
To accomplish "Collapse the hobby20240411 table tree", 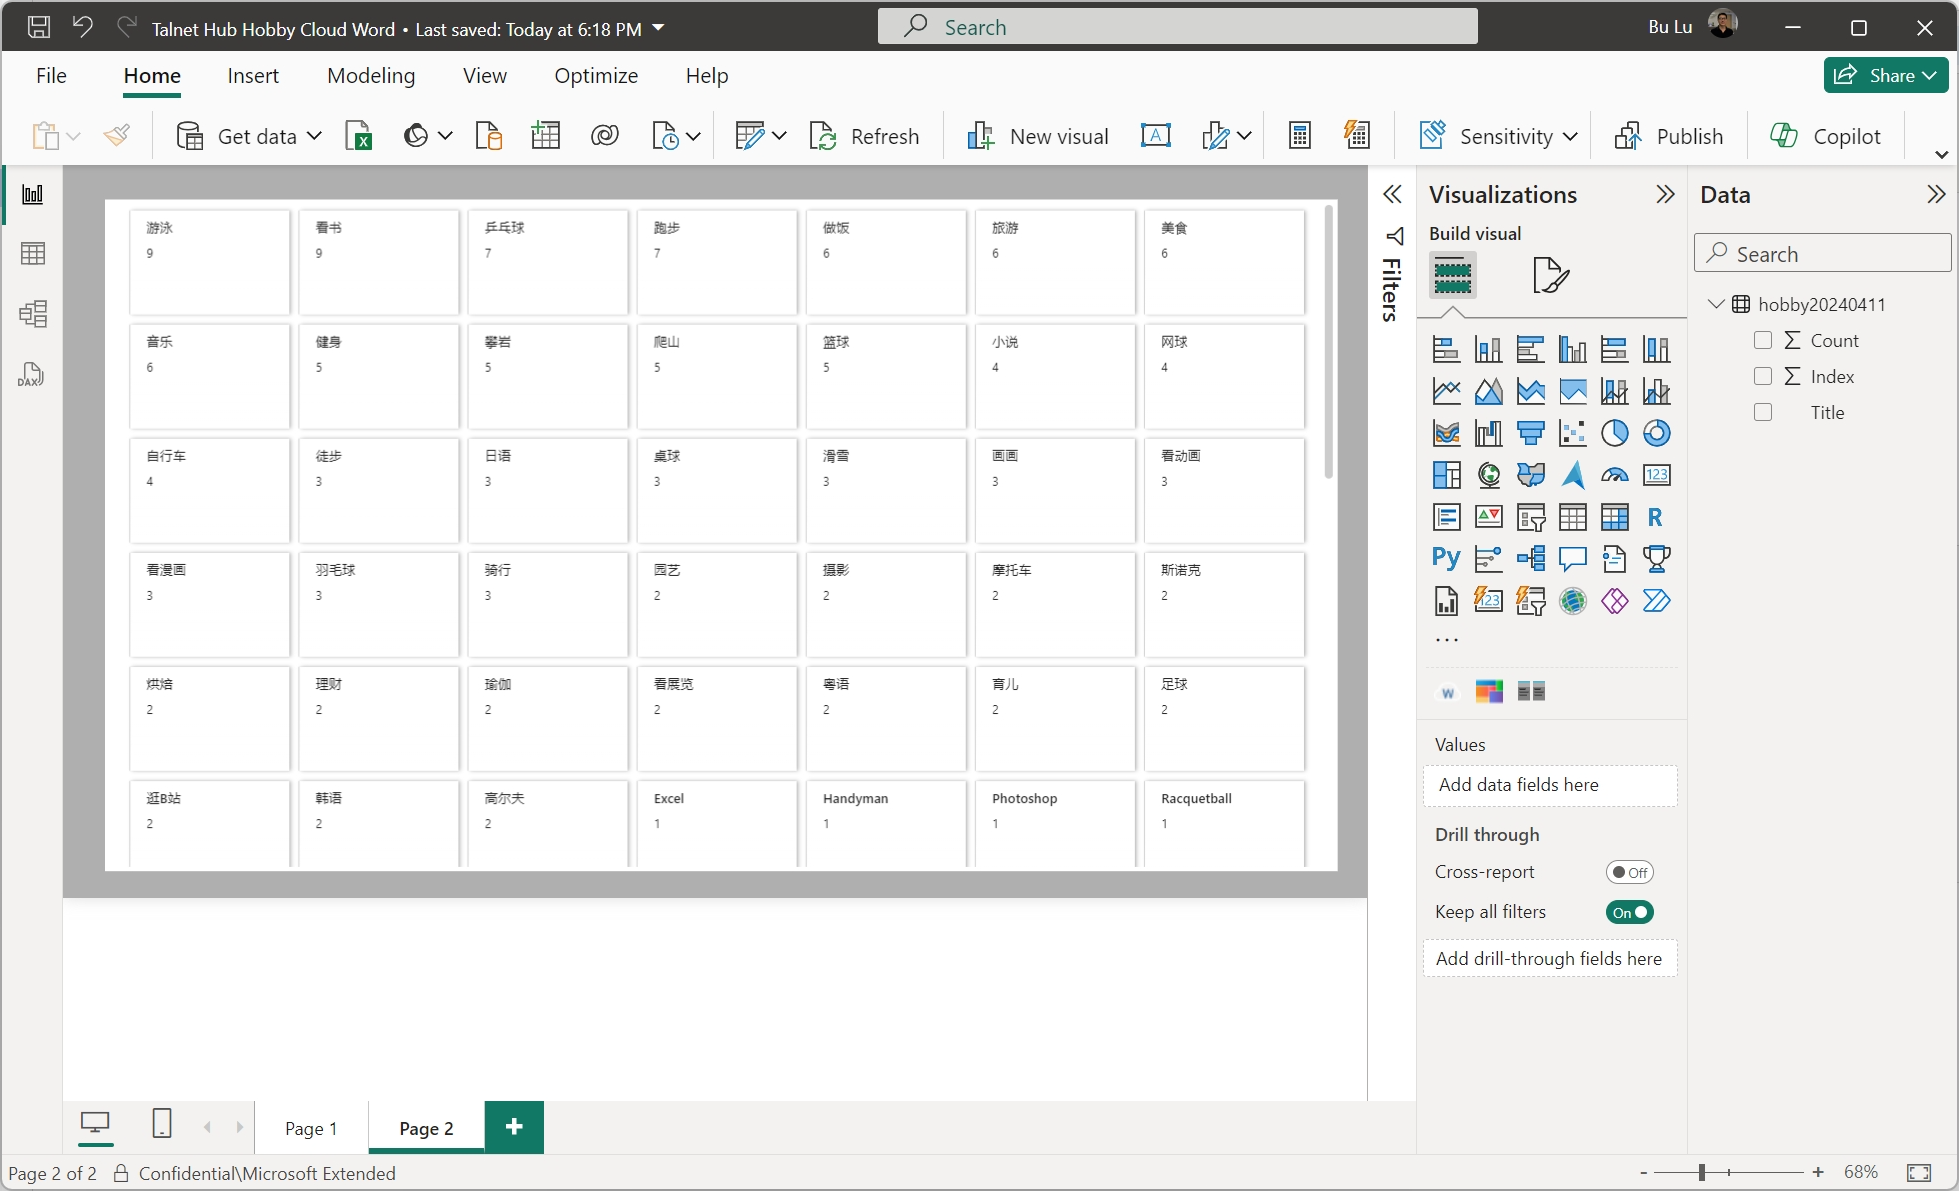I will (1716, 304).
